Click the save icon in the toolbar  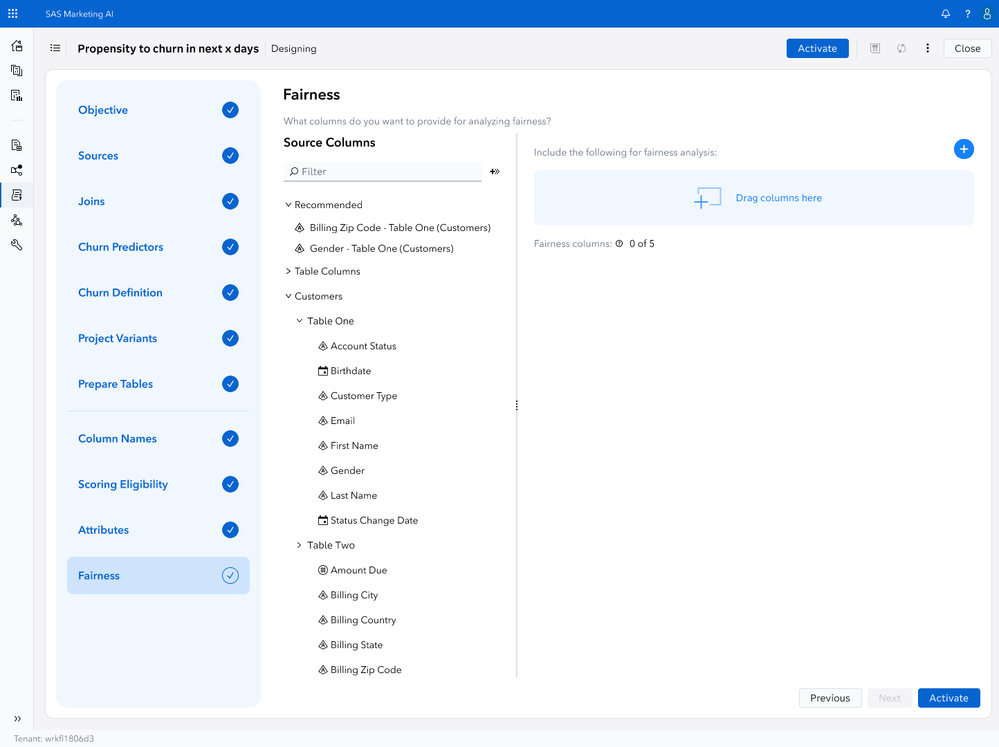pos(874,47)
